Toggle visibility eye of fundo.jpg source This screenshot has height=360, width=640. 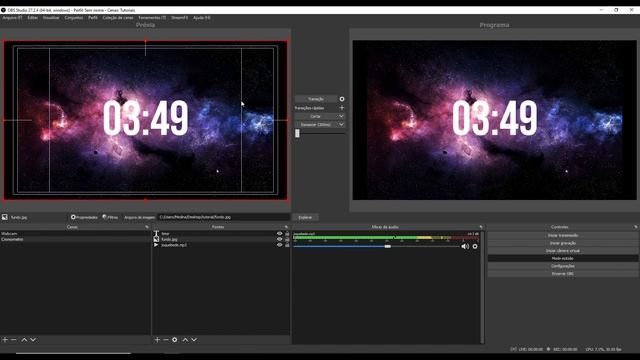click(280, 239)
